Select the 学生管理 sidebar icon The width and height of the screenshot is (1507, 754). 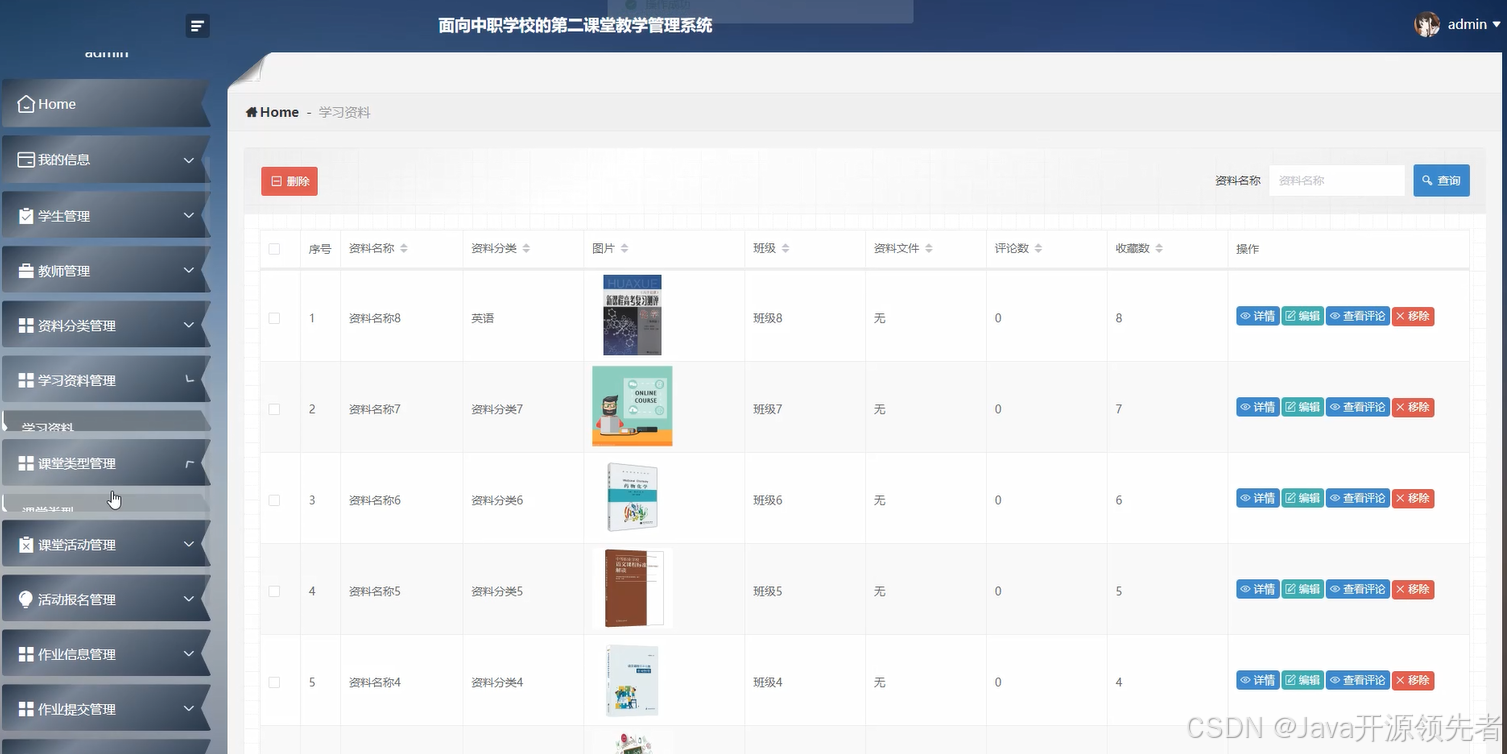coord(25,215)
